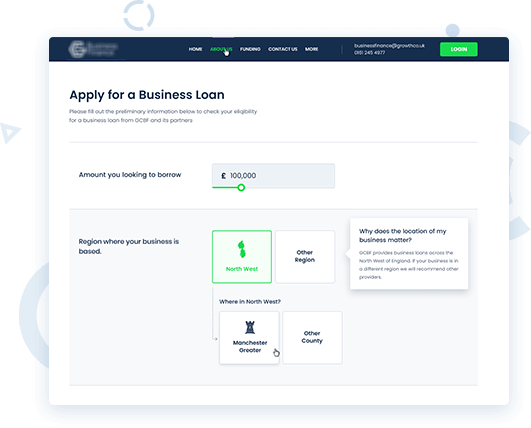Focus the borrow amount input field
This screenshot has height=428, width=531.
pyautogui.click(x=273, y=175)
